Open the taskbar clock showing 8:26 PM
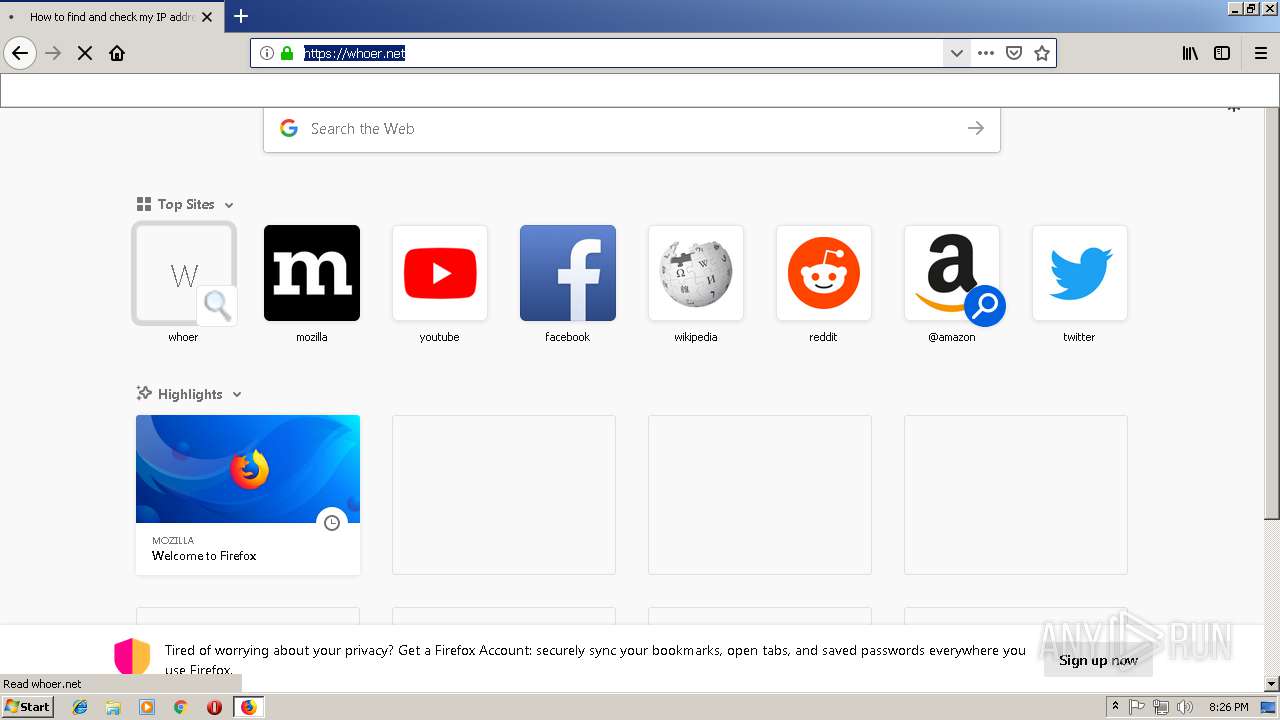 [x=1229, y=707]
